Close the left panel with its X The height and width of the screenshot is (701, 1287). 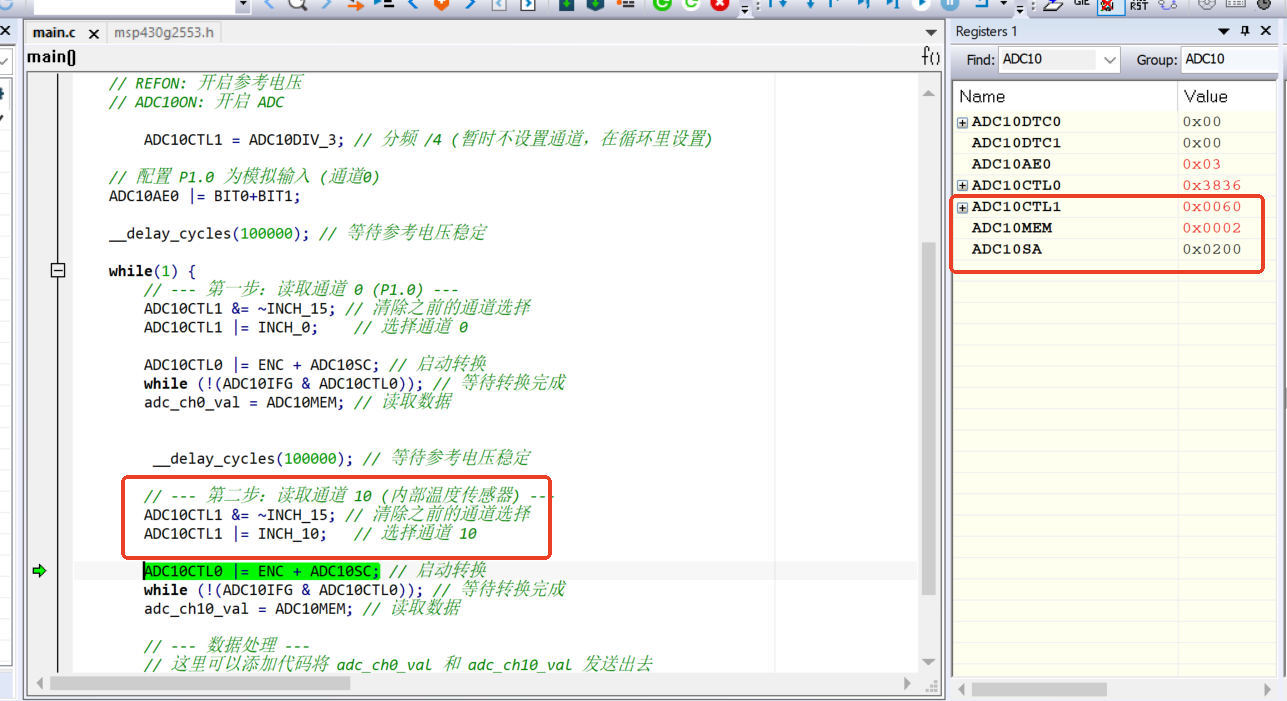pos(4,32)
